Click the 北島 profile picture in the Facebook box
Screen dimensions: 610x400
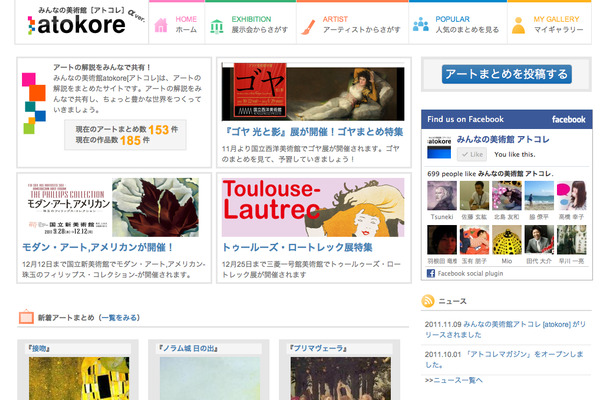507,196
